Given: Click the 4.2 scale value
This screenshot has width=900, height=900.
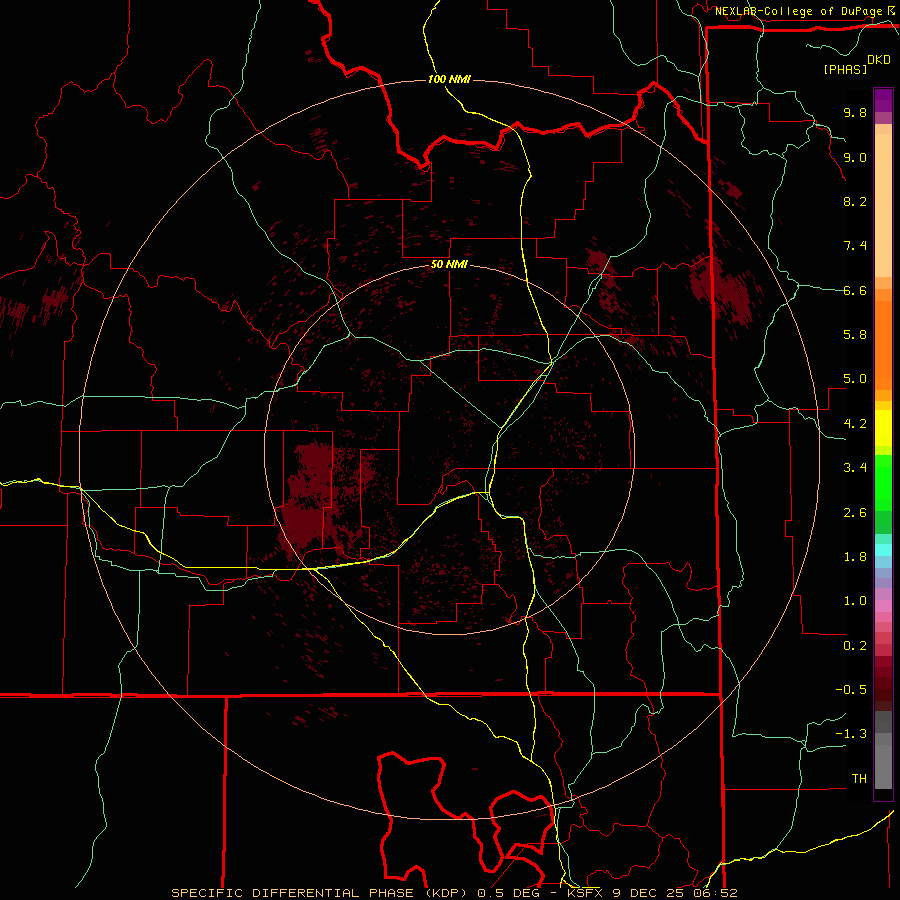Looking at the screenshot, I should point(855,424).
